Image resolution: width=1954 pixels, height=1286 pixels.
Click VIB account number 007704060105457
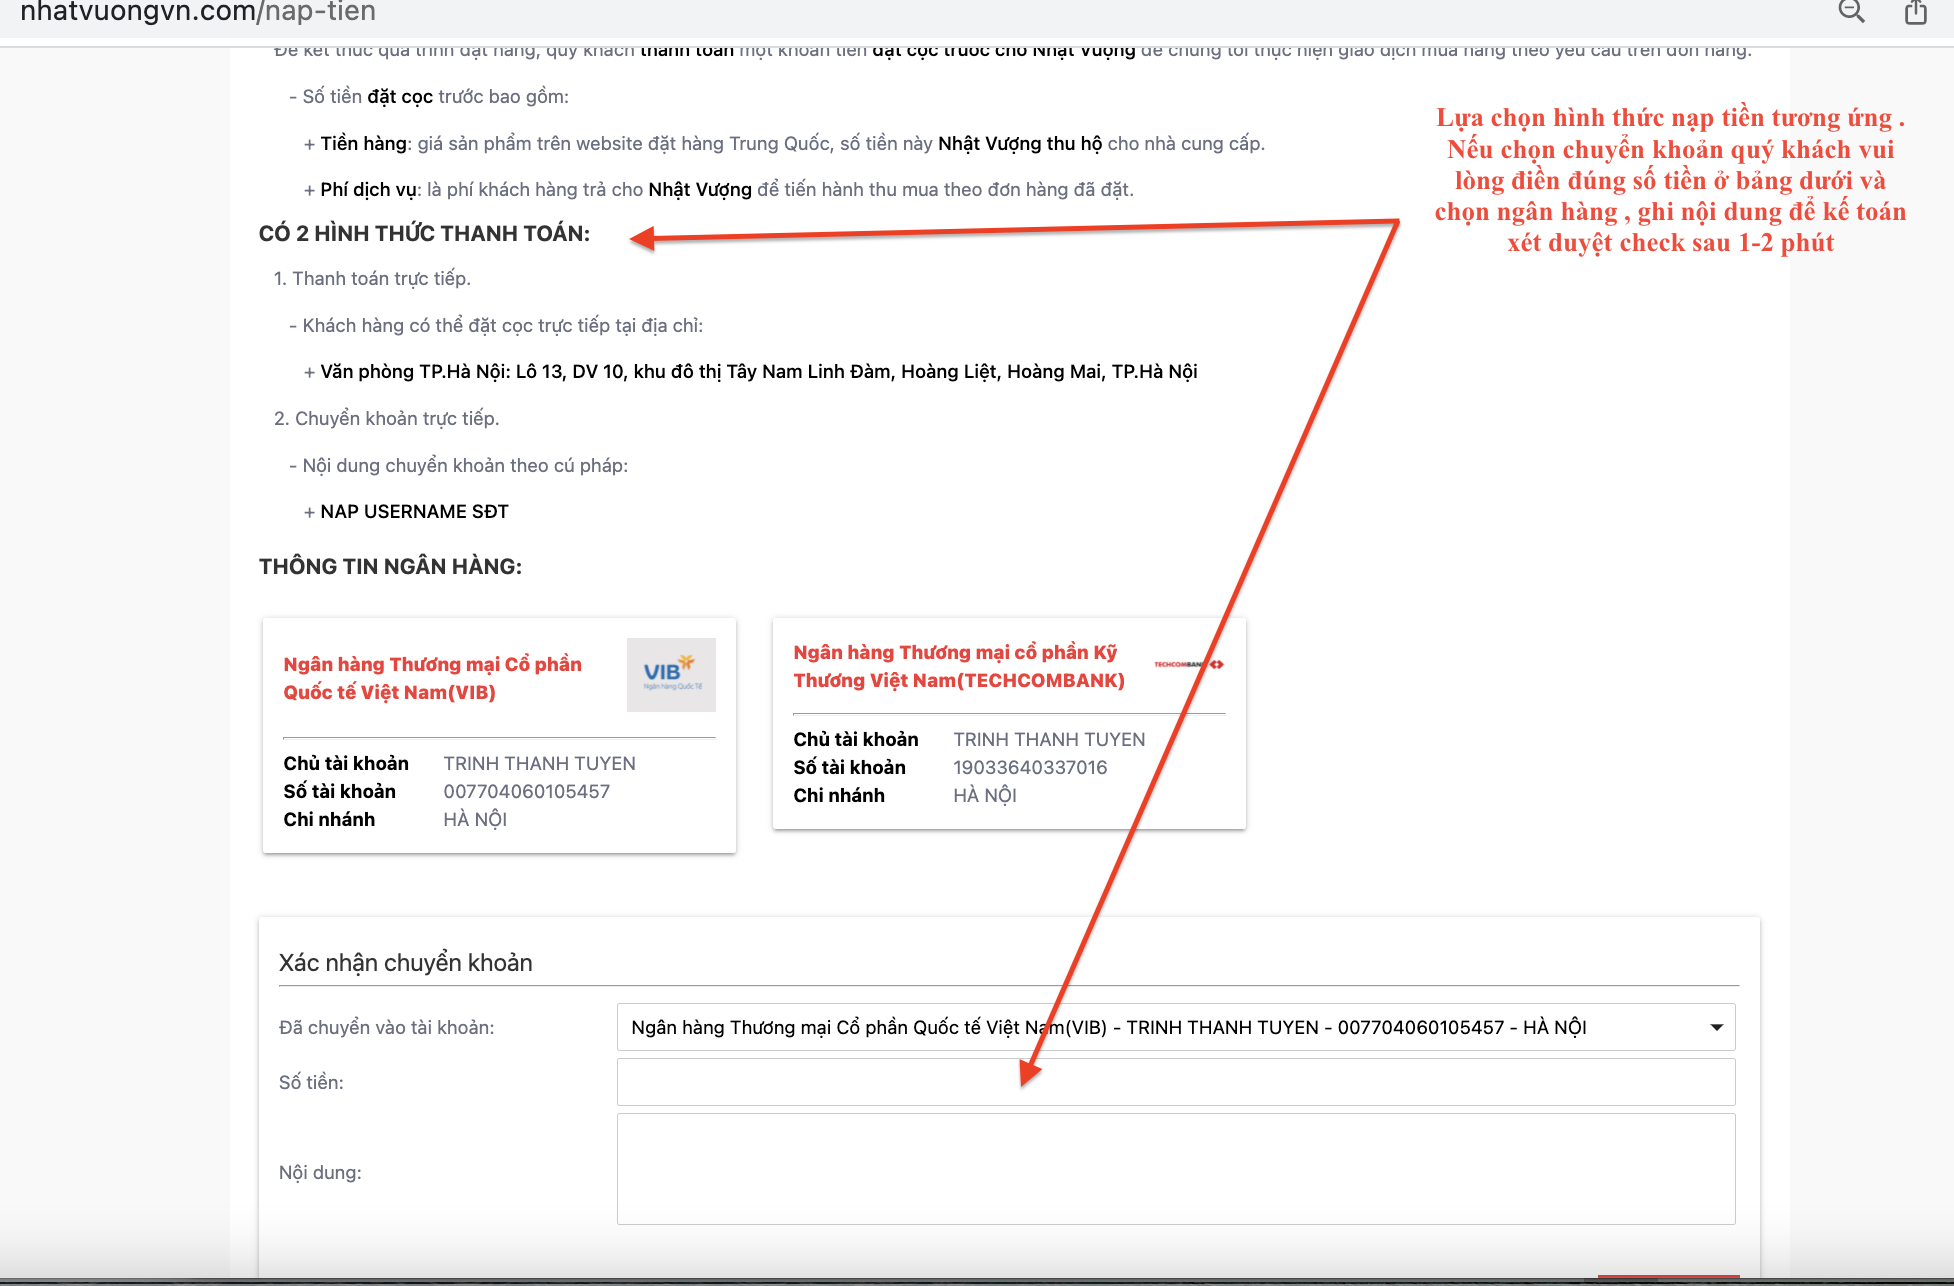pyautogui.click(x=527, y=791)
